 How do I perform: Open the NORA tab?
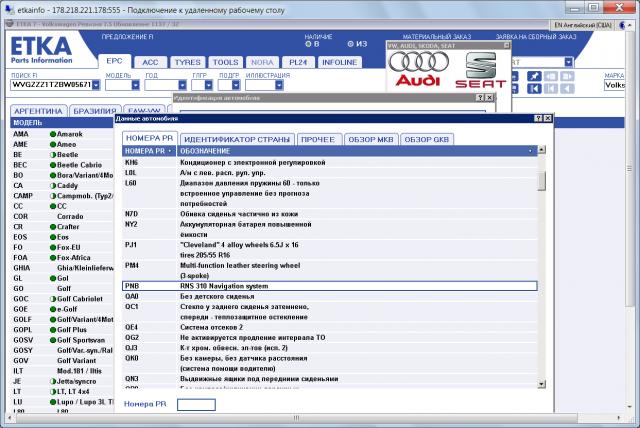(262, 62)
